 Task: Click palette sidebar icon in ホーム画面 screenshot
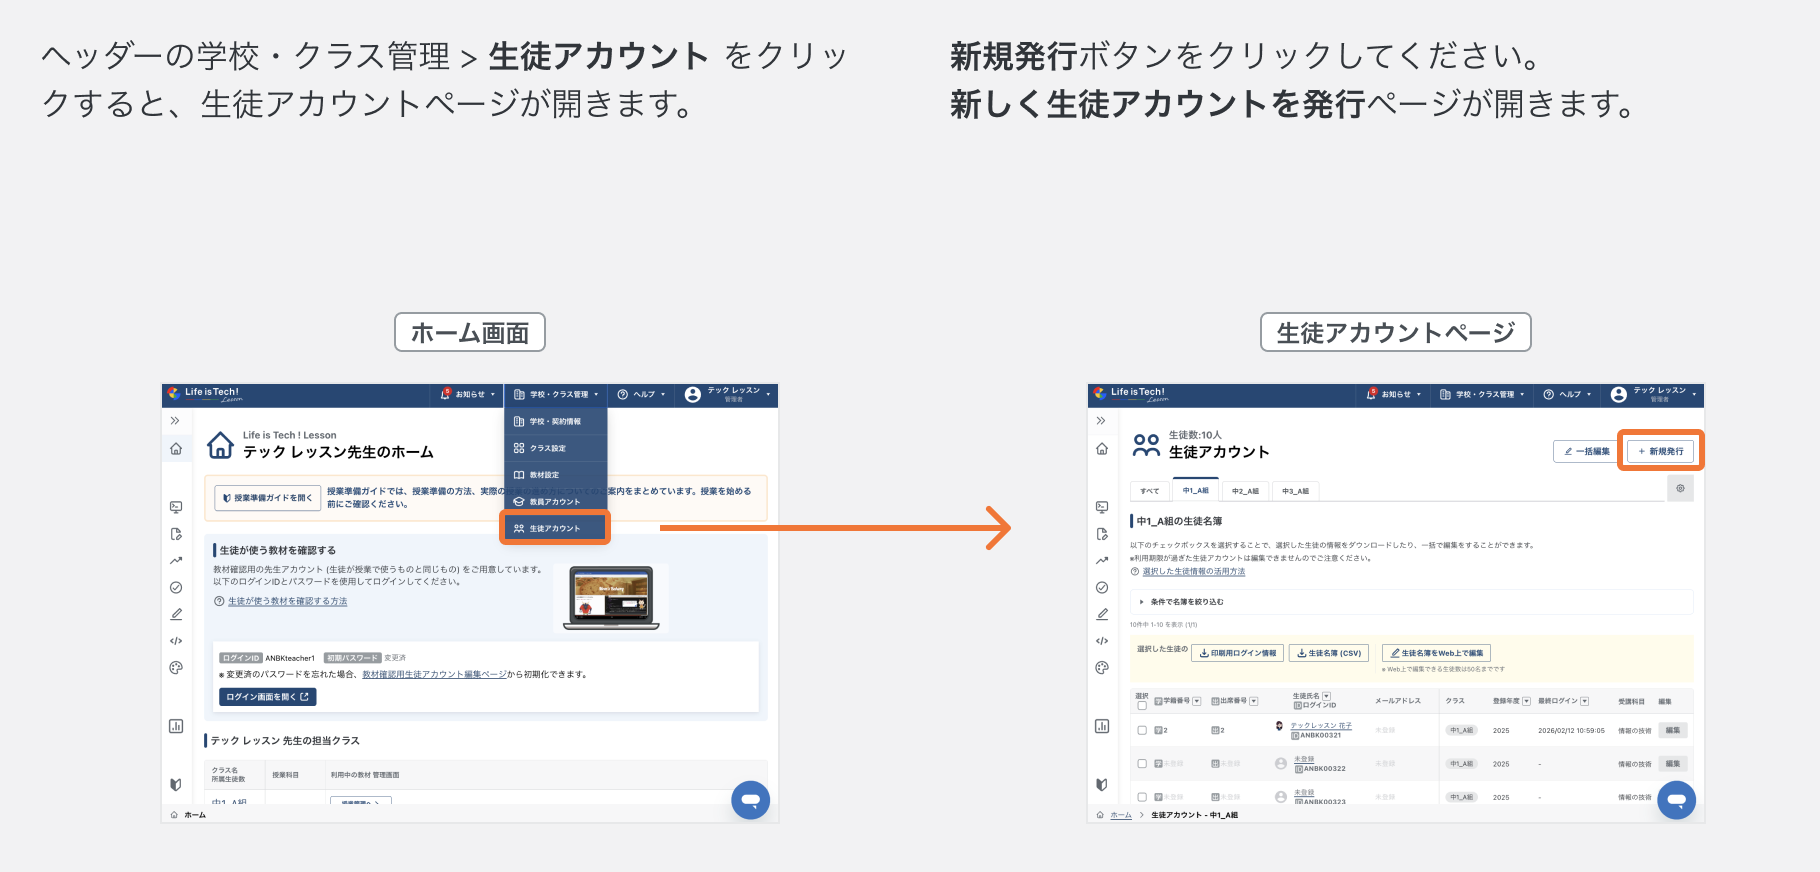click(x=176, y=668)
